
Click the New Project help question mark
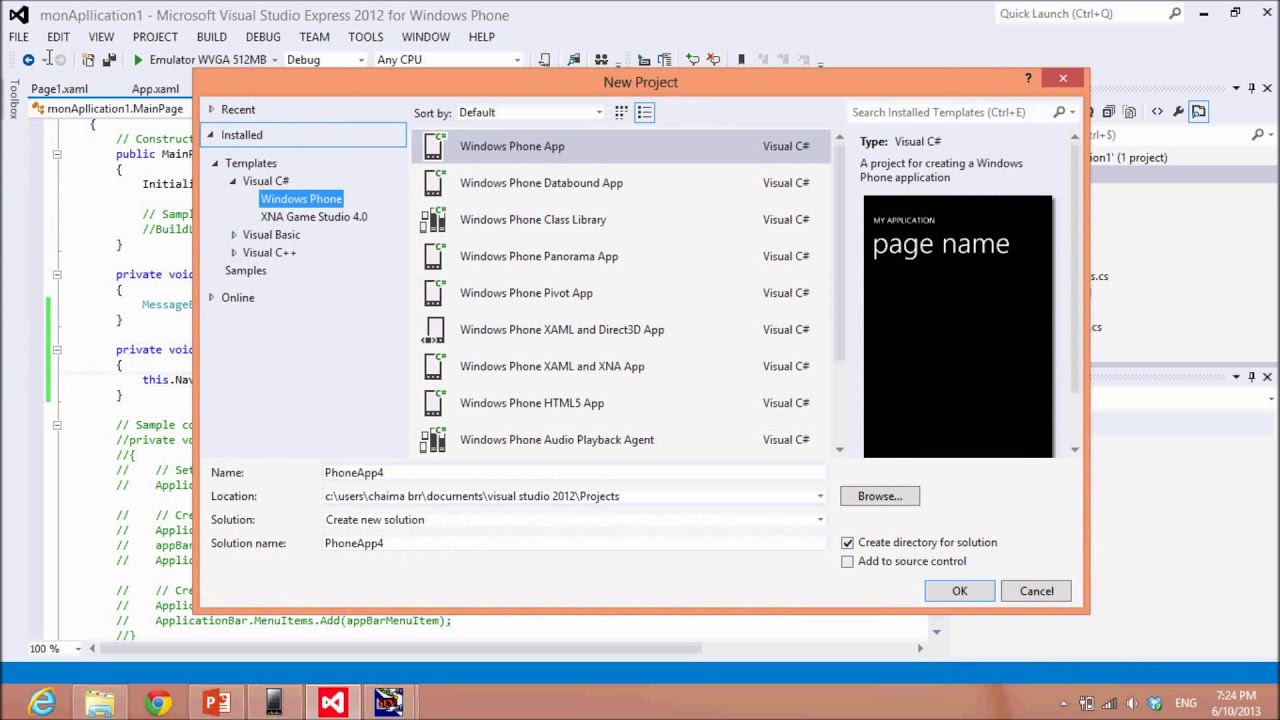(x=1028, y=78)
